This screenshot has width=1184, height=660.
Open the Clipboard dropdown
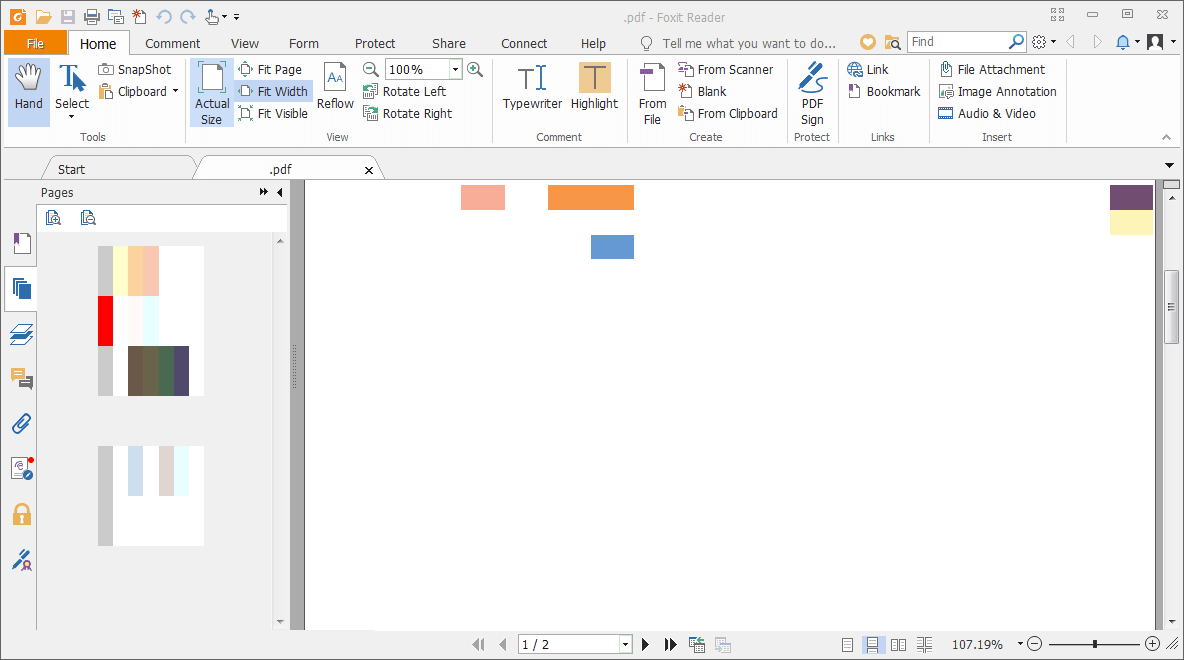tap(175, 91)
